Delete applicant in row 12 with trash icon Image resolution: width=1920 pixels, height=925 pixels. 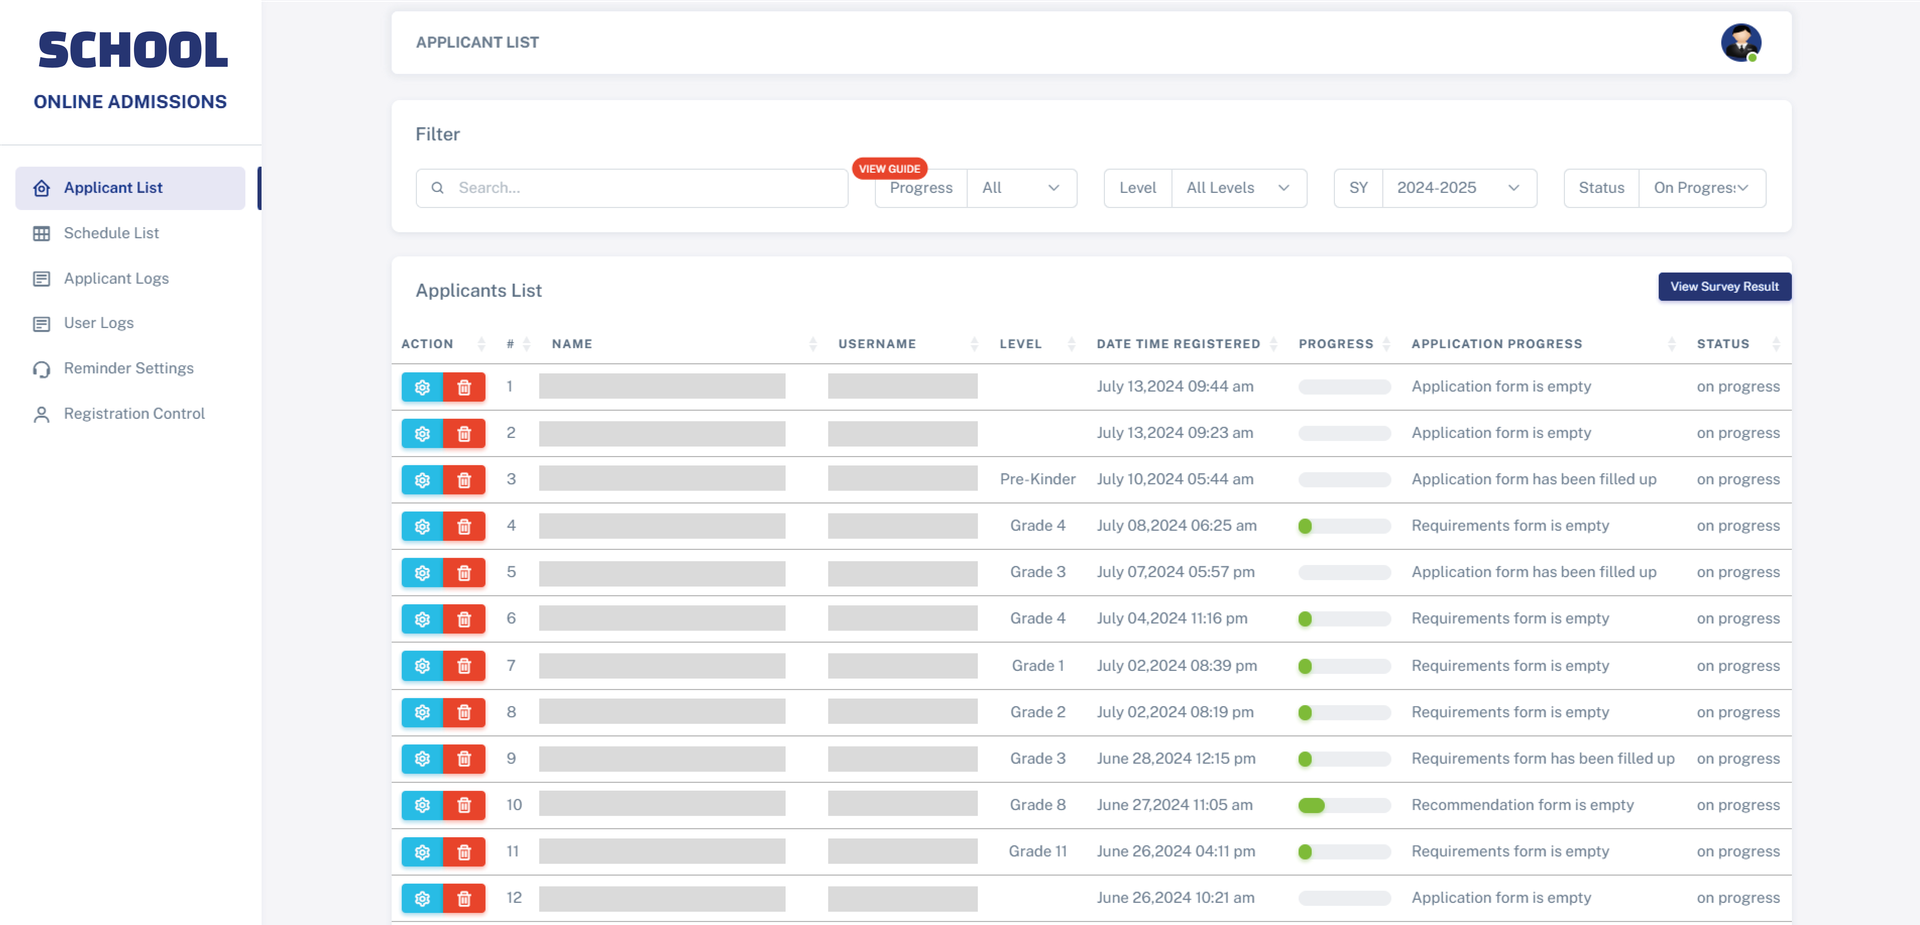pyautogui.click(x=464, y=898)
